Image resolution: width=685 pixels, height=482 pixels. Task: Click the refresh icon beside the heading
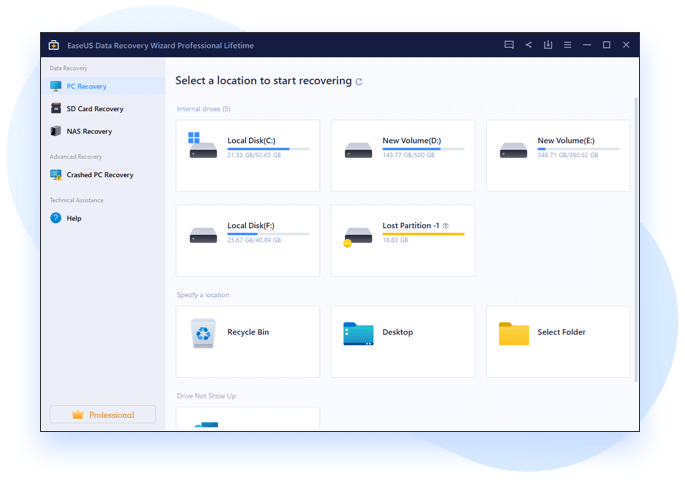tap(359, 82)
